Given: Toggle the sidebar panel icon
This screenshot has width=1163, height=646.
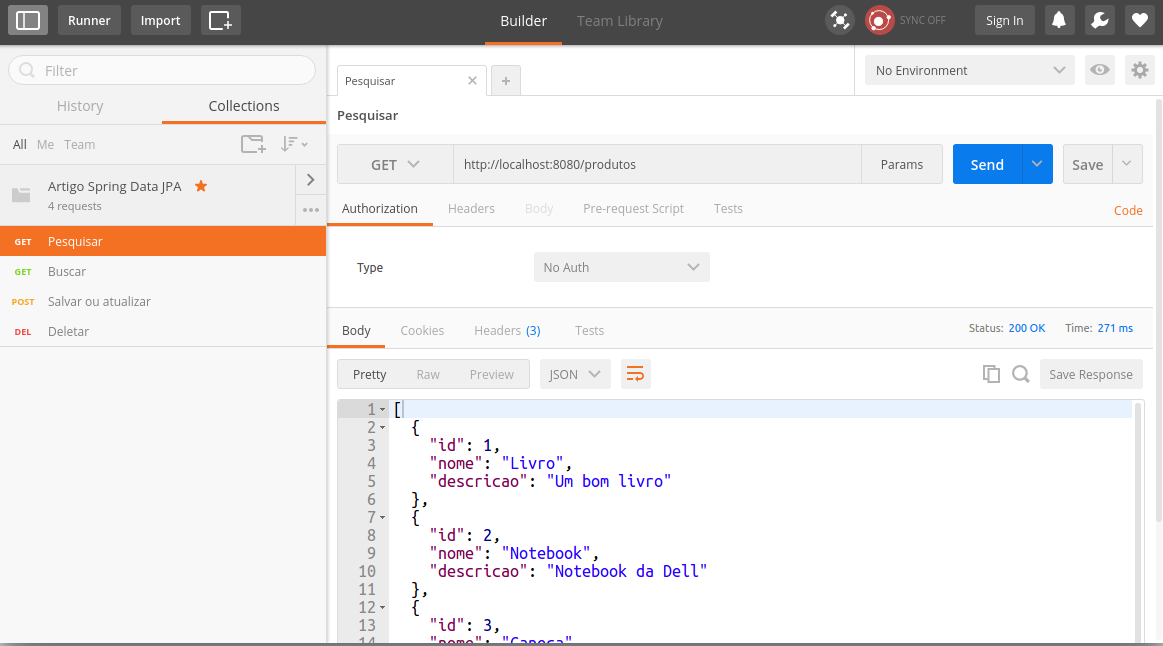Looking at the screenshot, I should (28, 20).
